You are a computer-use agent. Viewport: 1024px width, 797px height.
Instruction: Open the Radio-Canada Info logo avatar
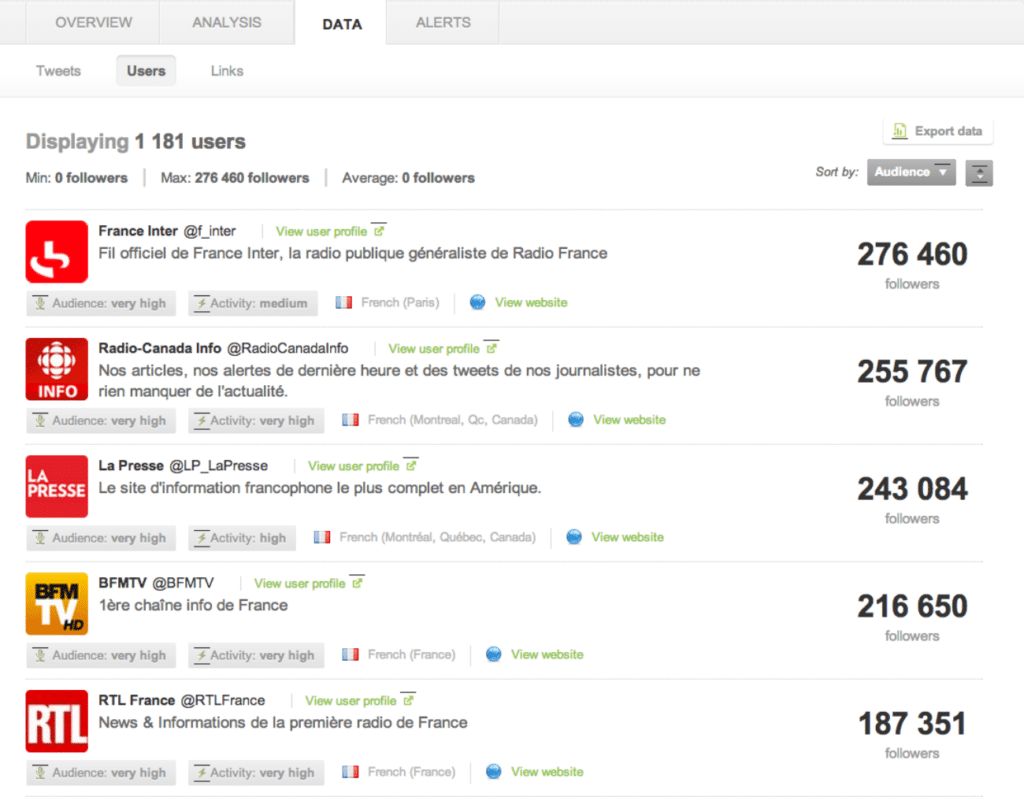point(57,369)
